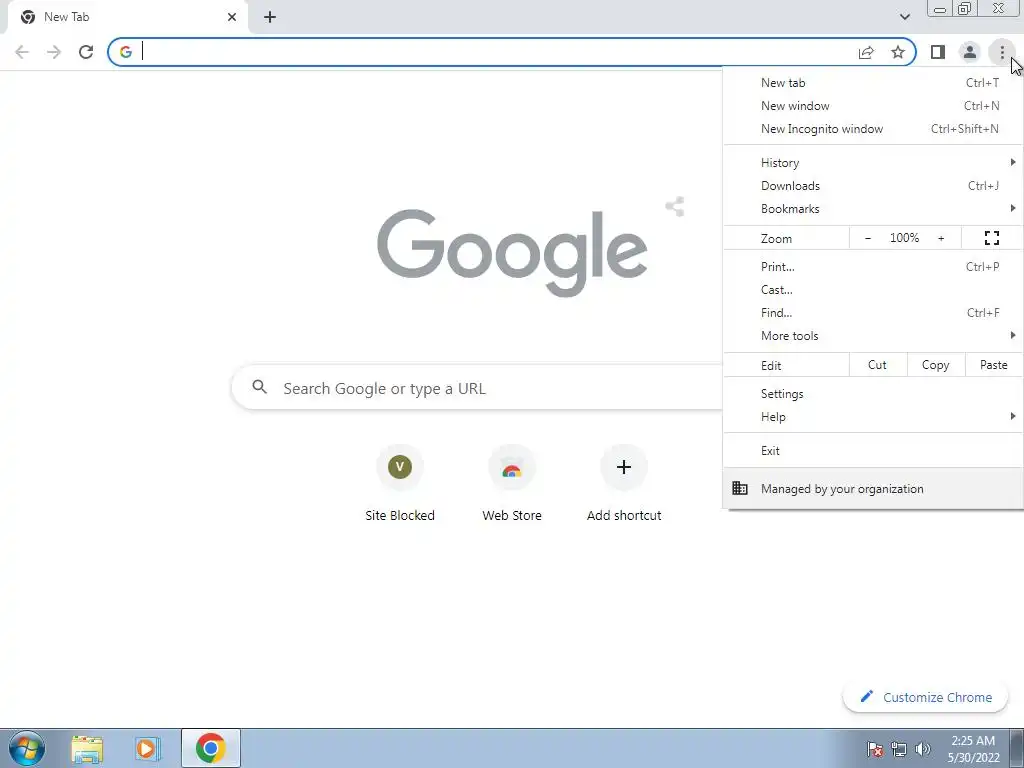This screenshot has width=1024, height=768.
Task: Close the New Tab tab
Action: (232, 17)
